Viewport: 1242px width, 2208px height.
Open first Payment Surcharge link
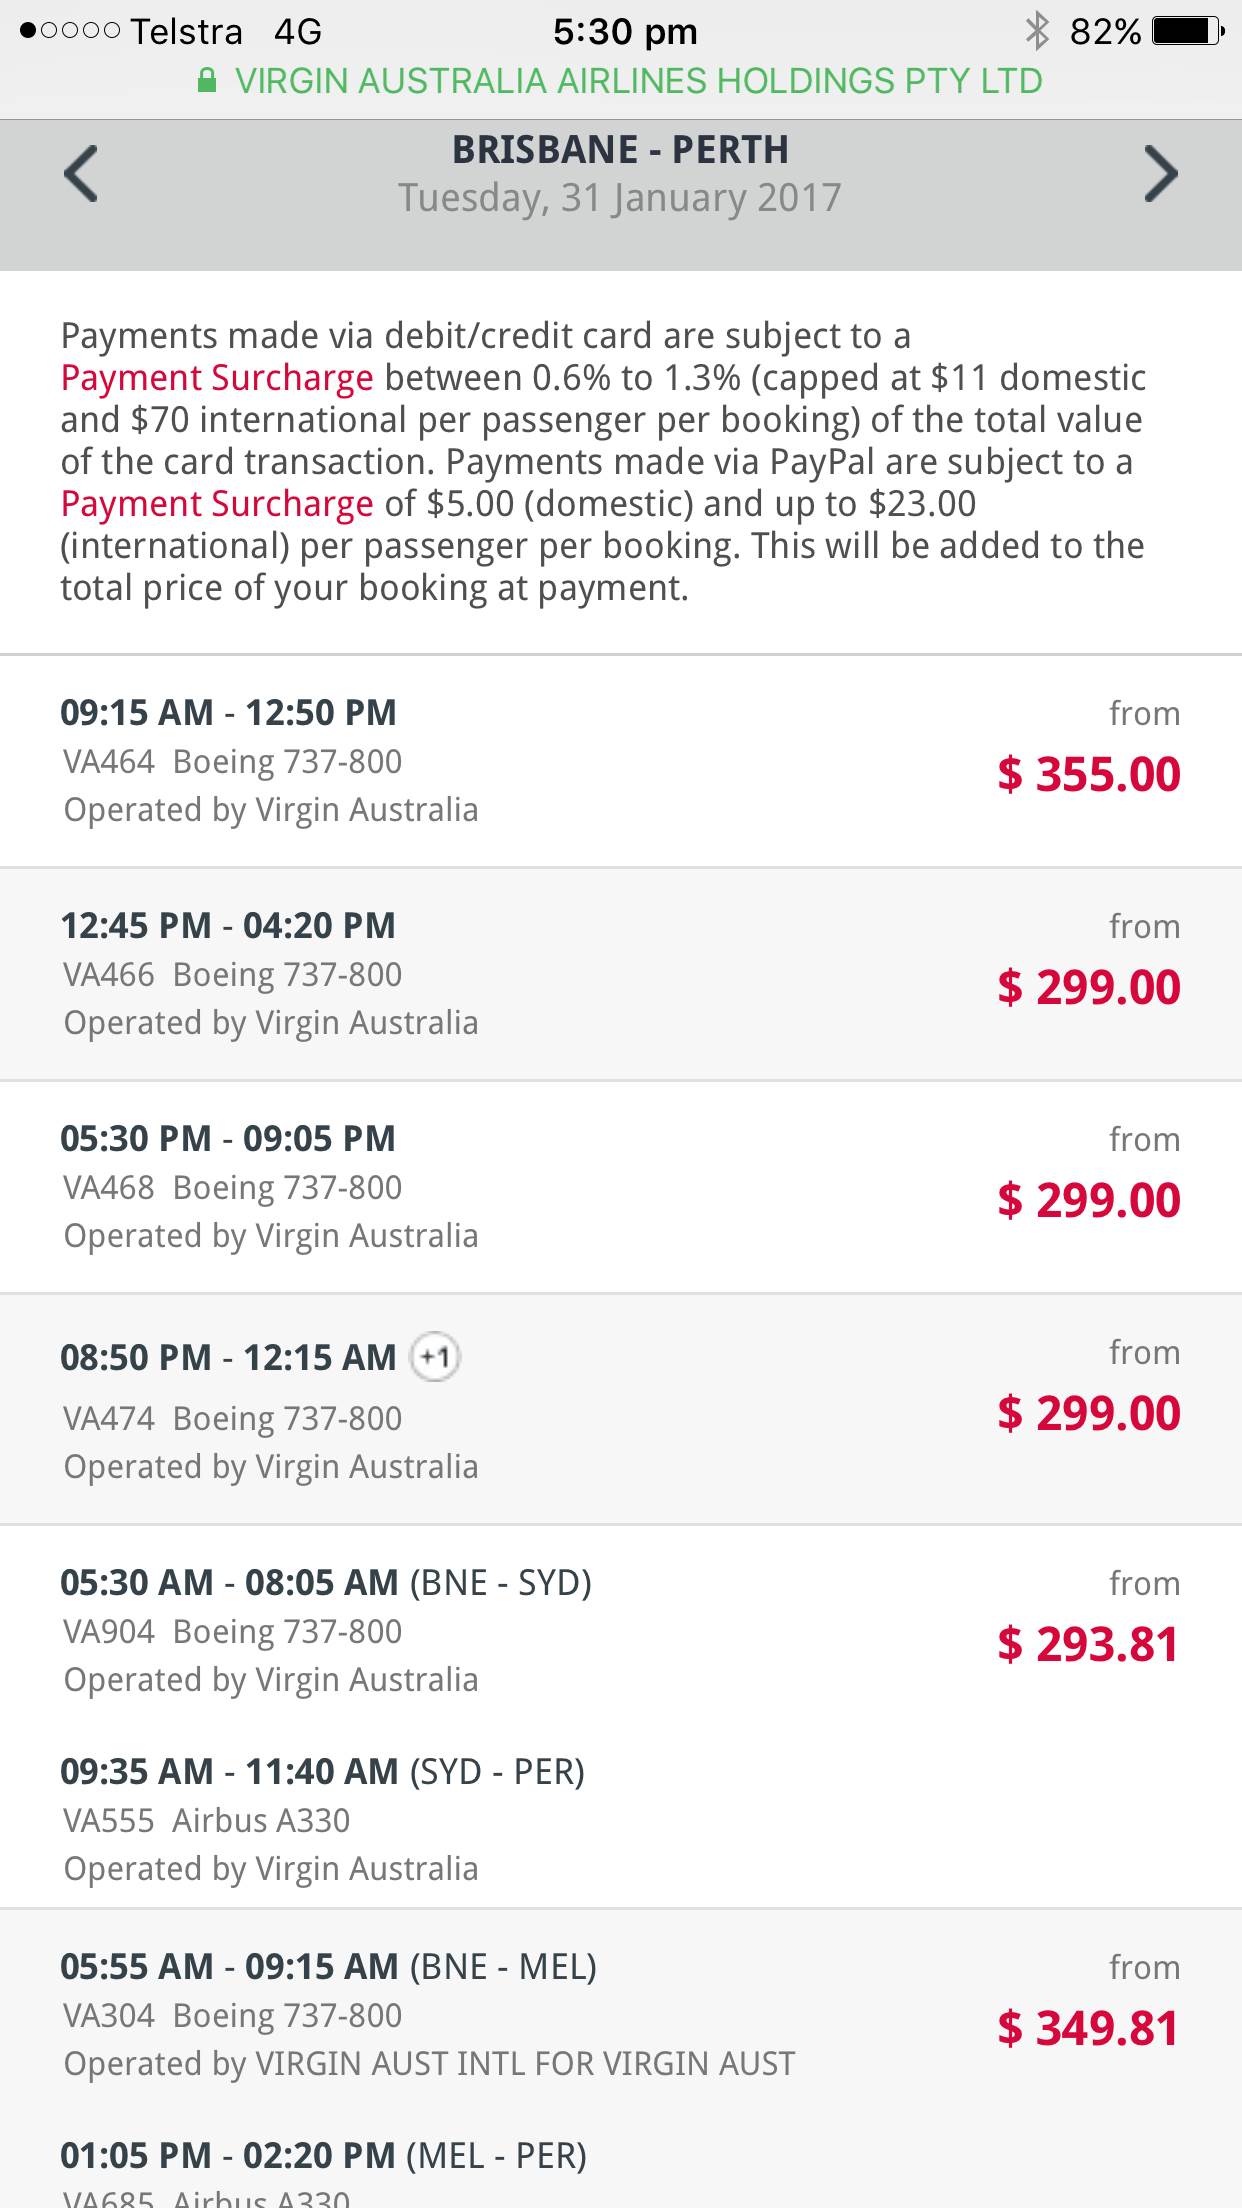click(217, 378)
